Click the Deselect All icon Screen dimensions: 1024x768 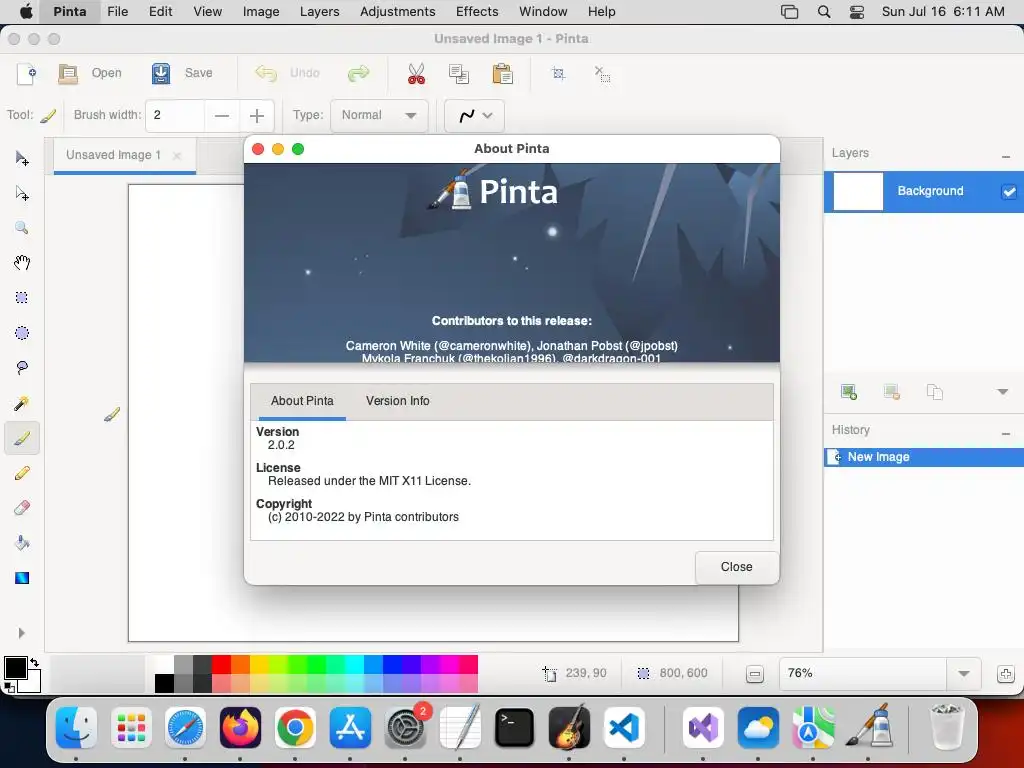click(602, 73)
